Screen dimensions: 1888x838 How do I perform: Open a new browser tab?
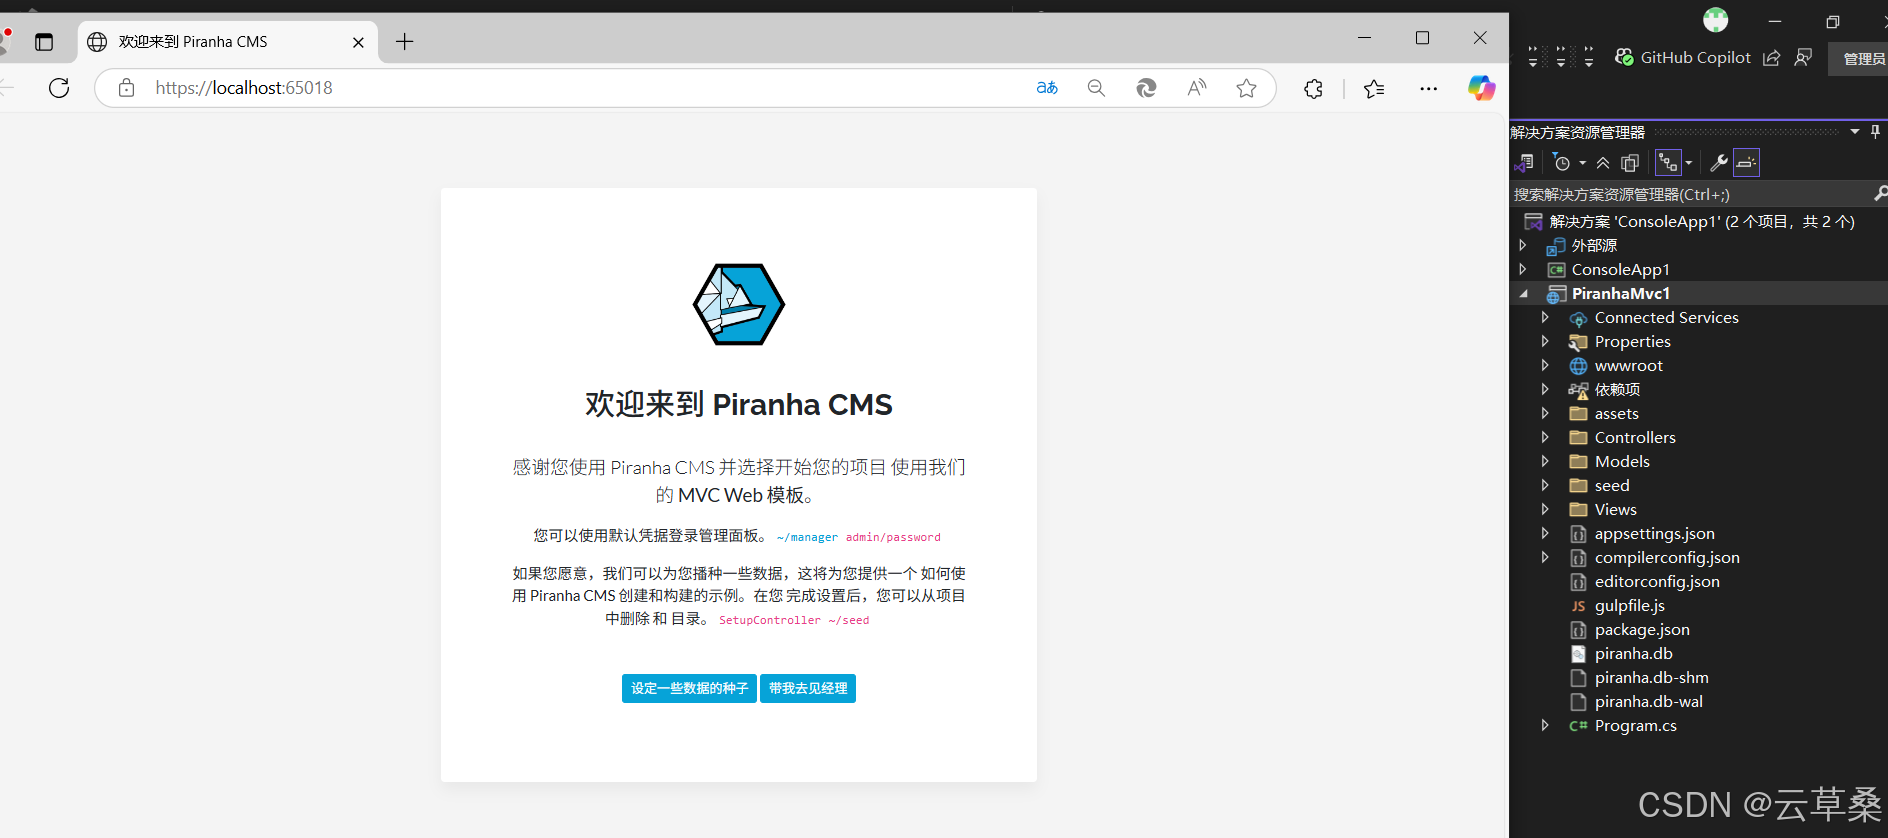404,42
